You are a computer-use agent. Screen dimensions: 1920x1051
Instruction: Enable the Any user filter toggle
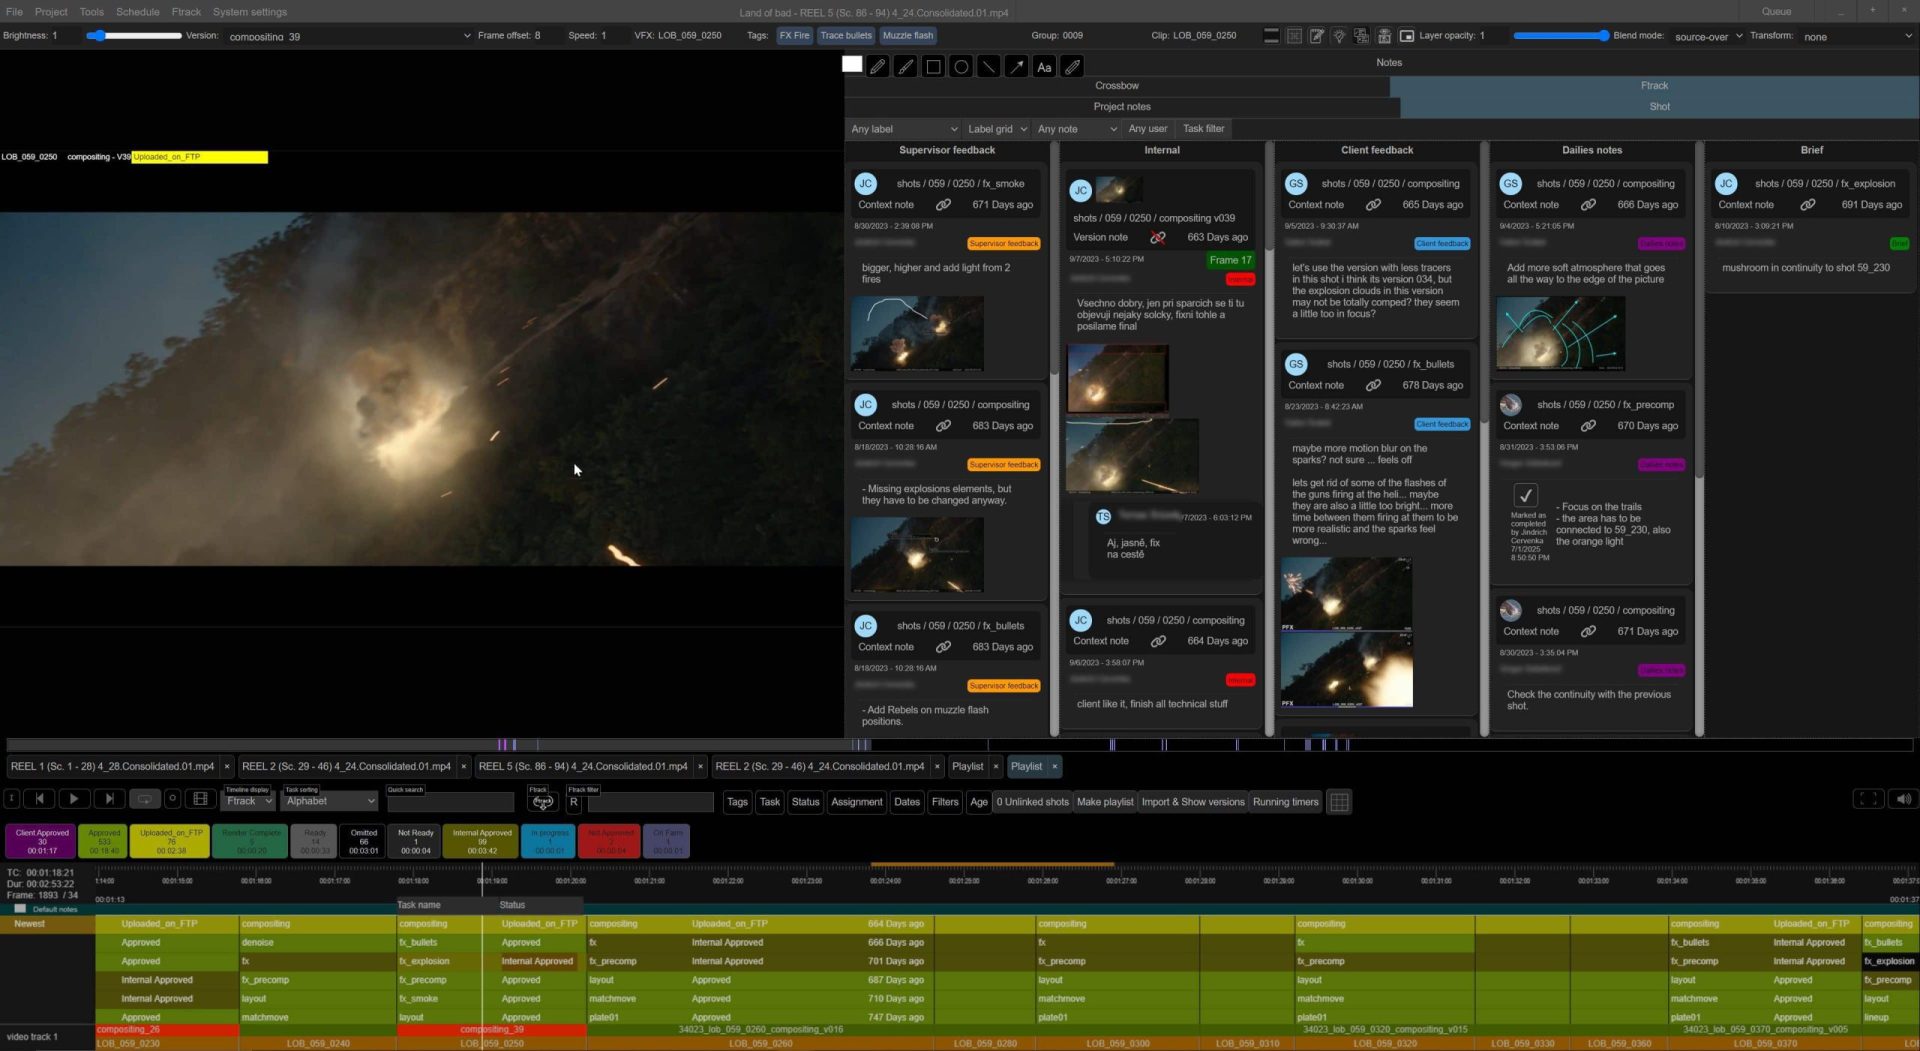pyautogui.click(x=1146, y=128)
